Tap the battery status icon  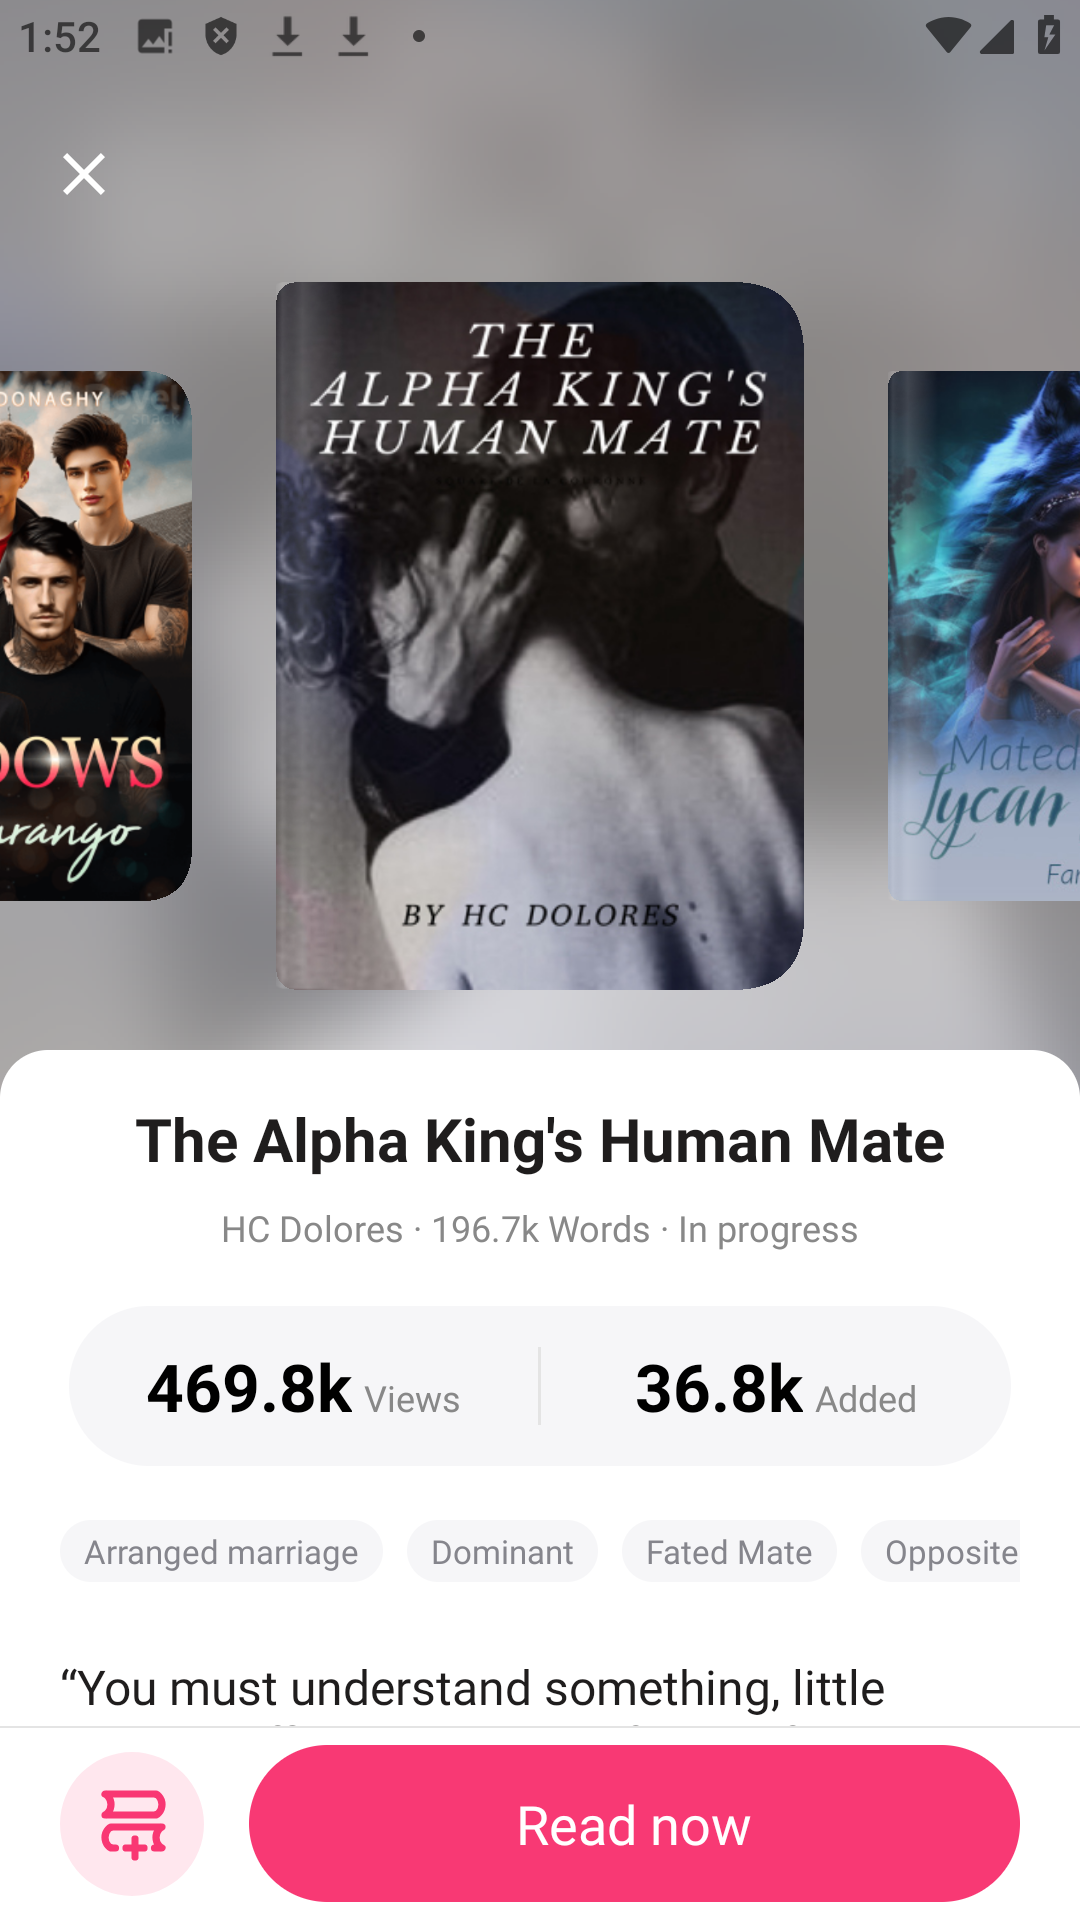click(1049, 37)
